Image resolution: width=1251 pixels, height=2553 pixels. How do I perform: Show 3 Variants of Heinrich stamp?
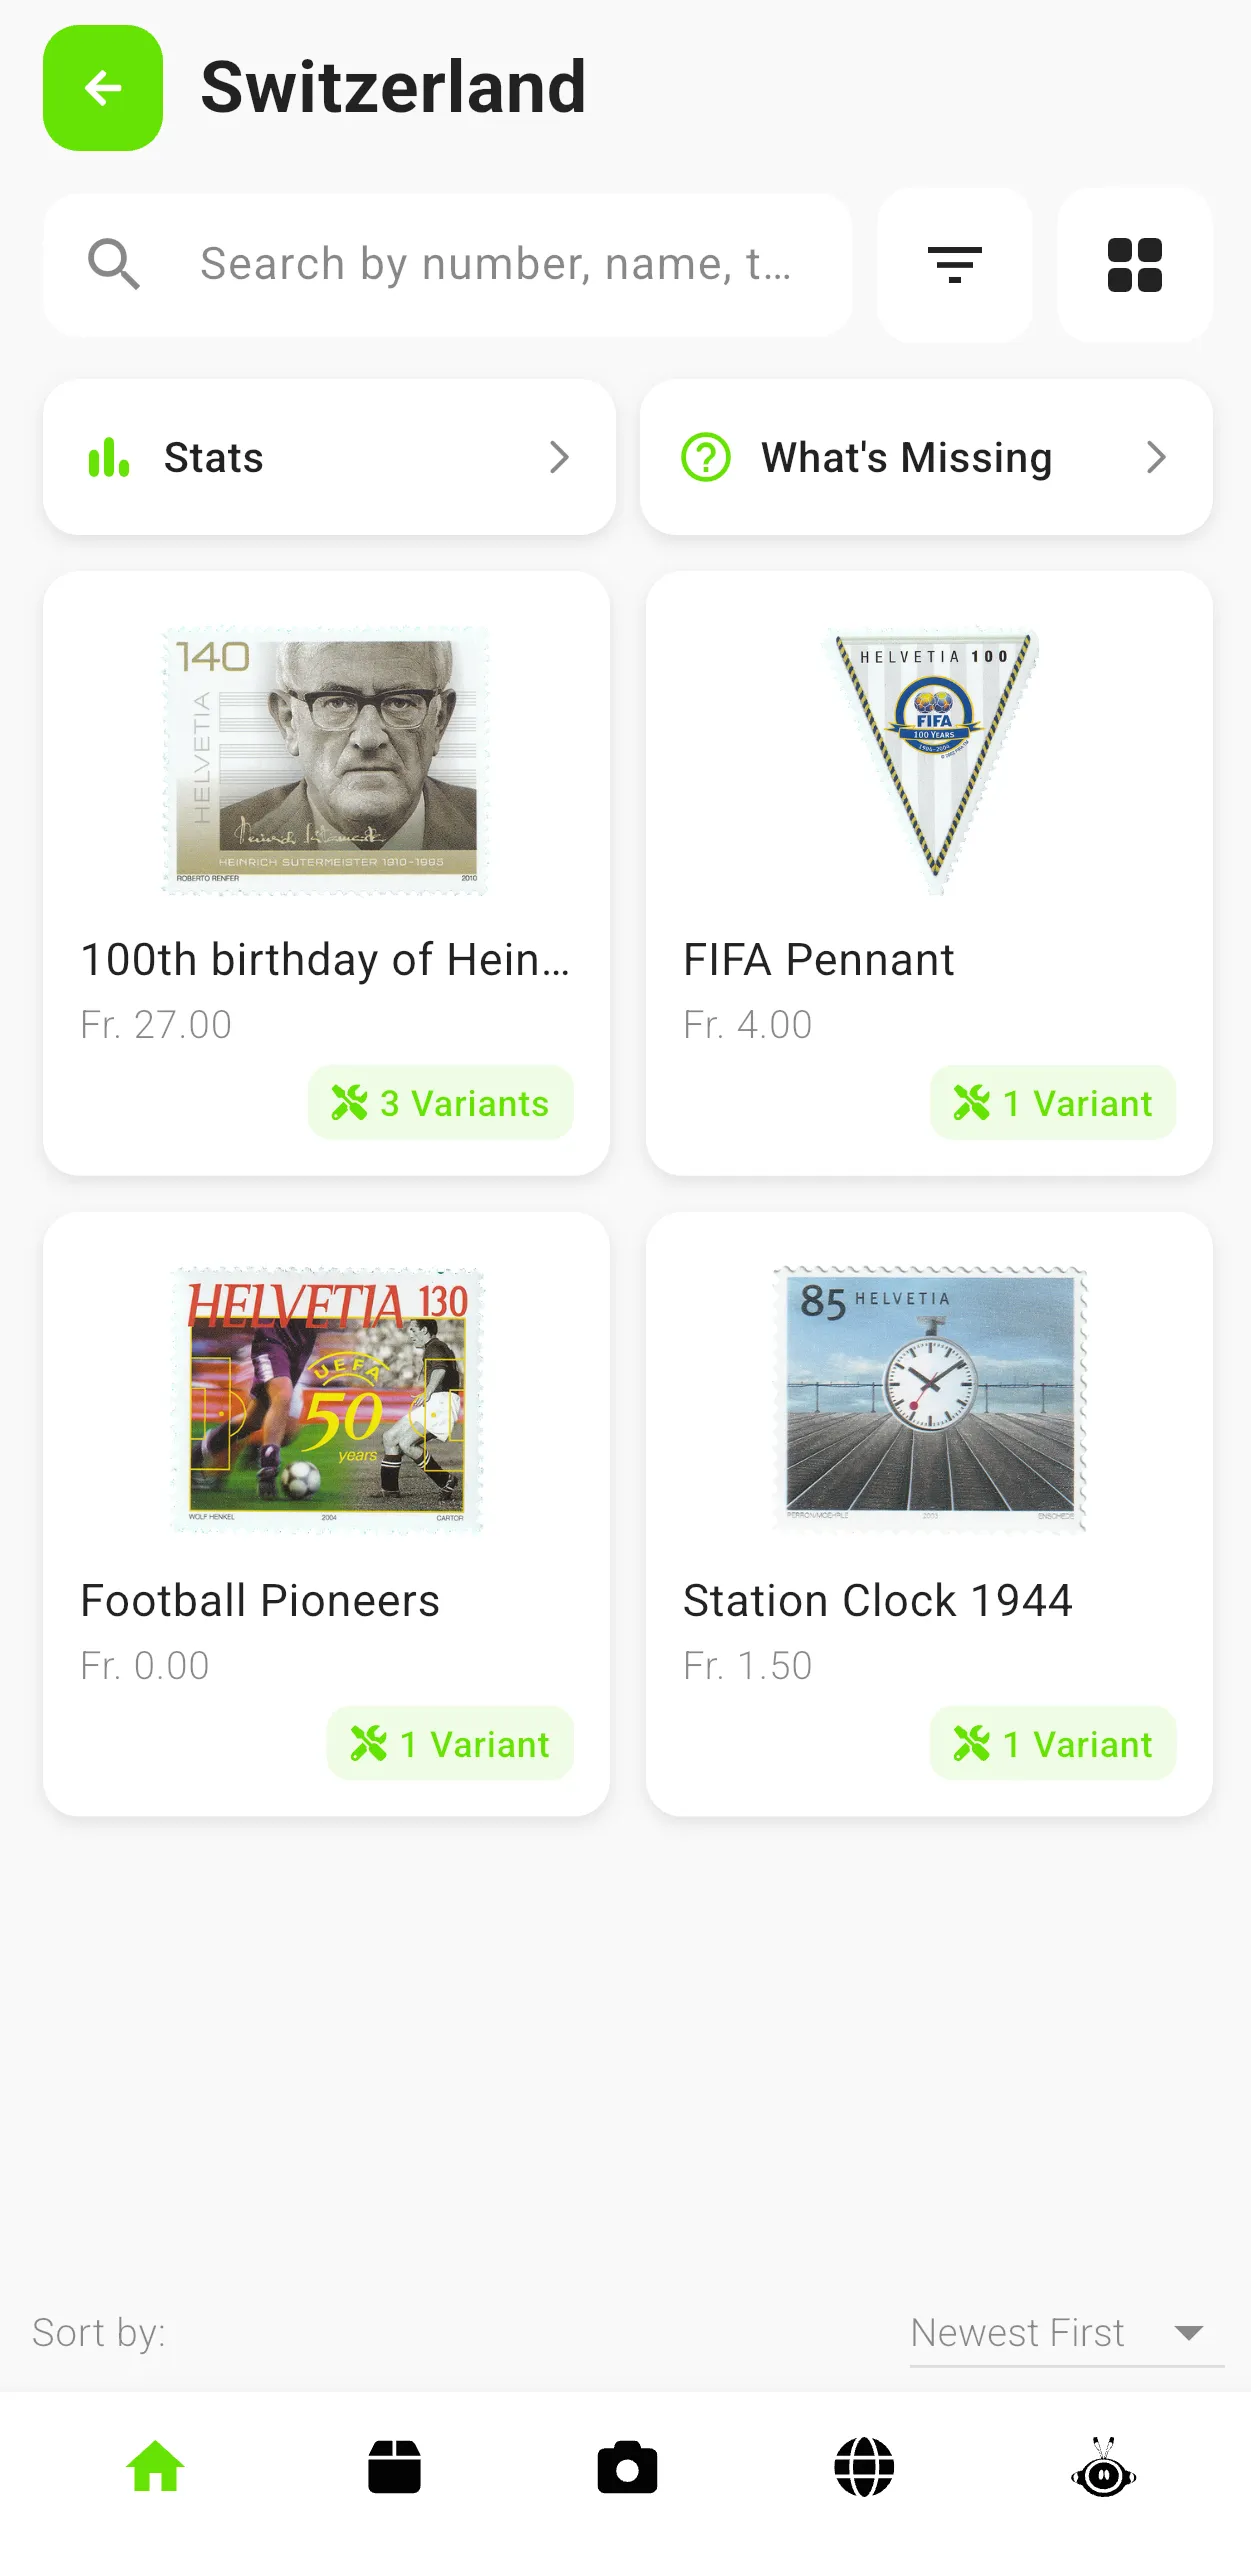pos(440,1103)
